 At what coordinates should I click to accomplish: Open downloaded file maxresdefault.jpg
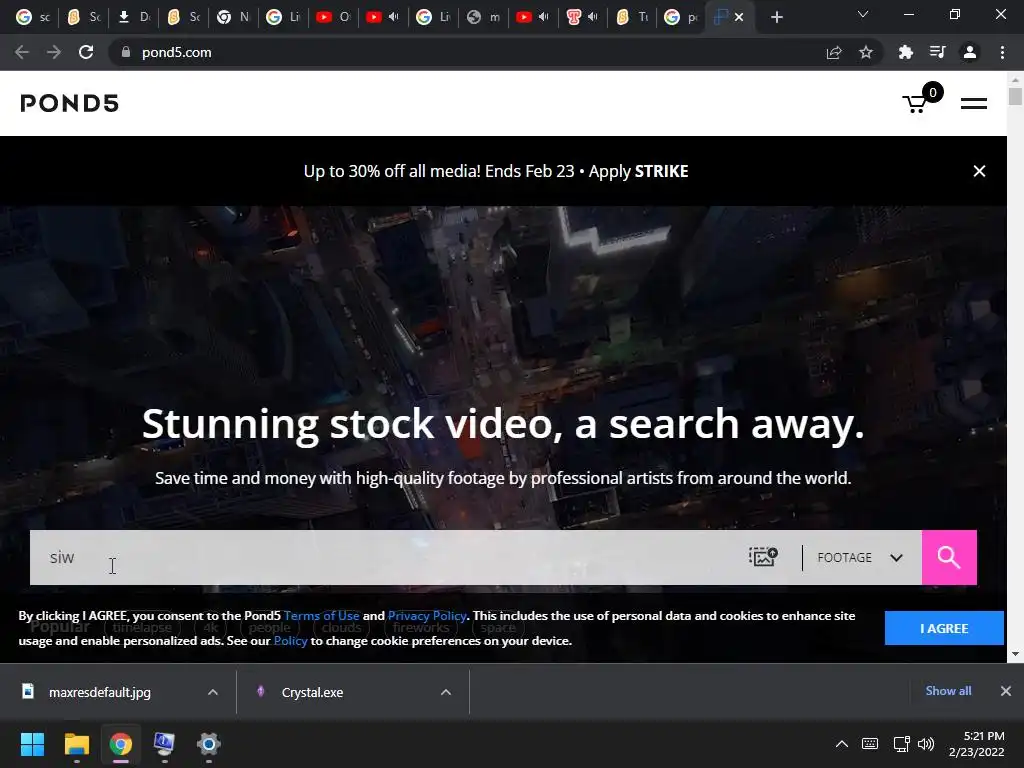point(99,692)
